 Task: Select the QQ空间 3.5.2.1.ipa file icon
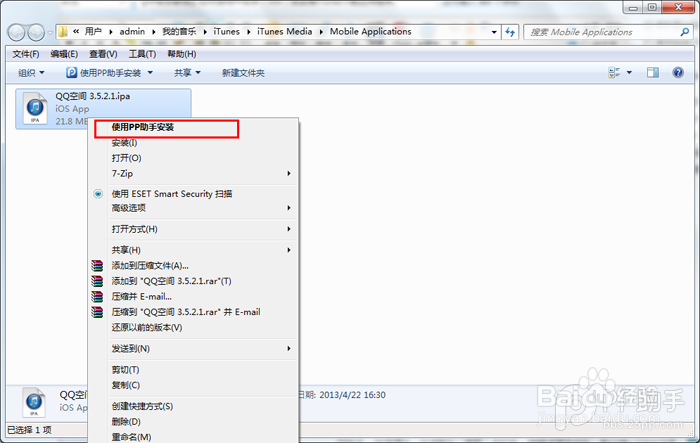point(35,108)
